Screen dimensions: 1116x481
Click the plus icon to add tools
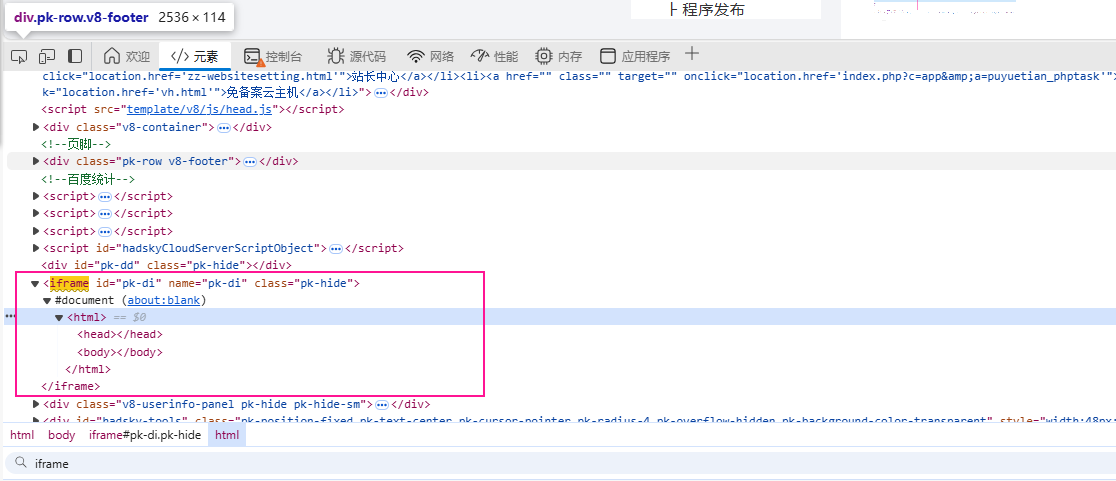coord(692,54)
